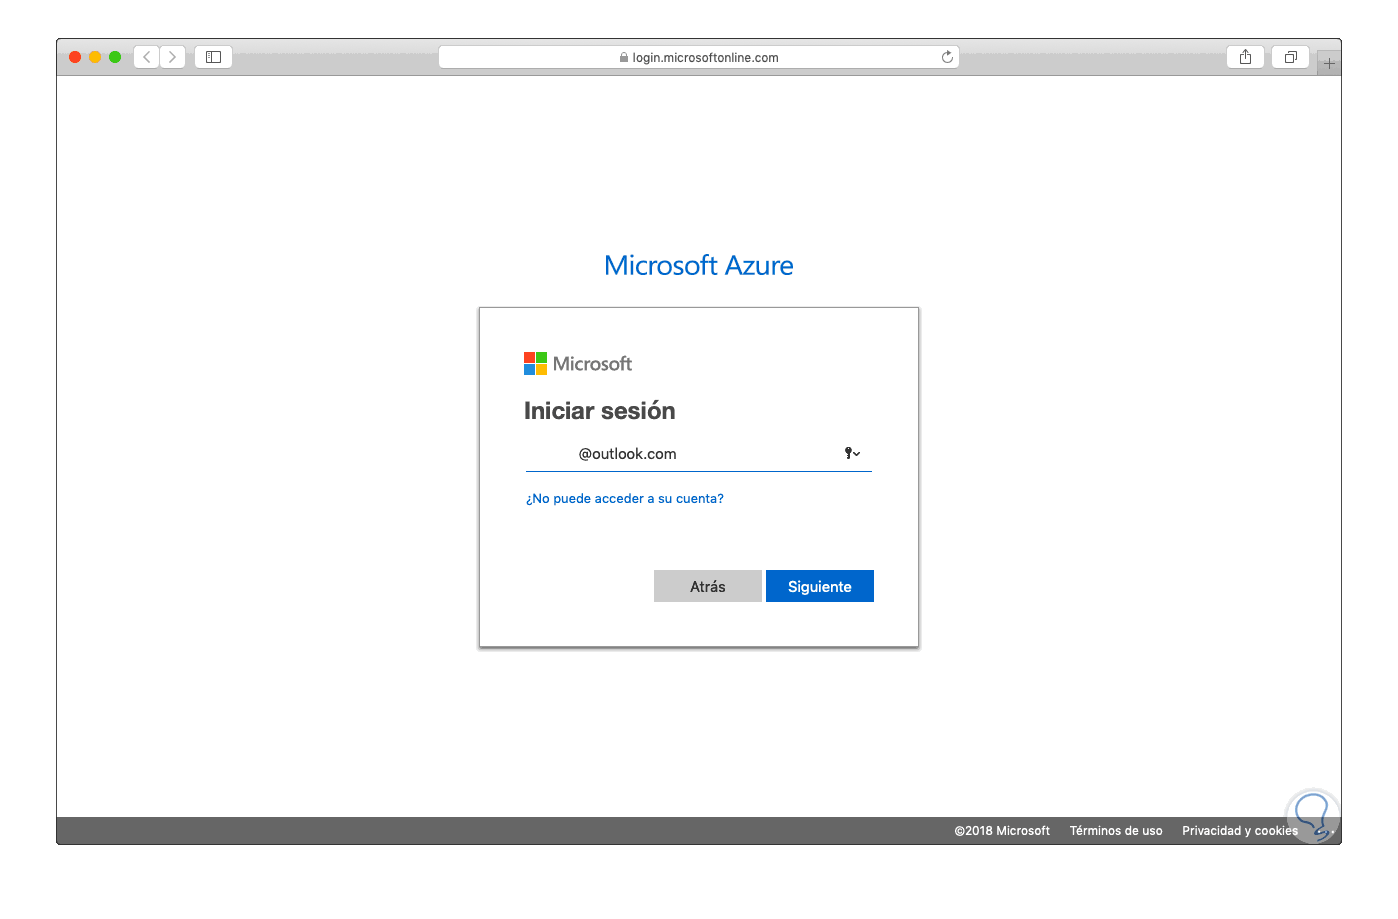Maximize Safari with the green button

(x=115, y=57)
